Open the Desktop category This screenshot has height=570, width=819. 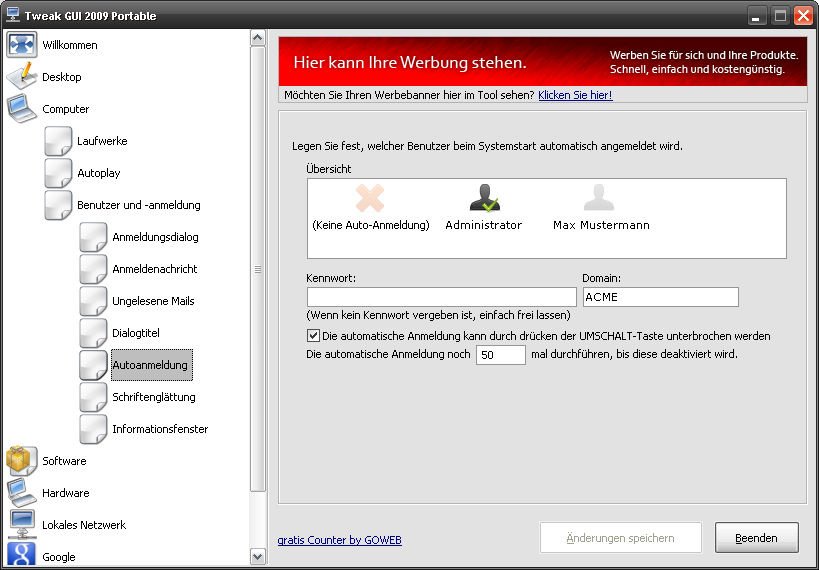[x=62, y=77]
